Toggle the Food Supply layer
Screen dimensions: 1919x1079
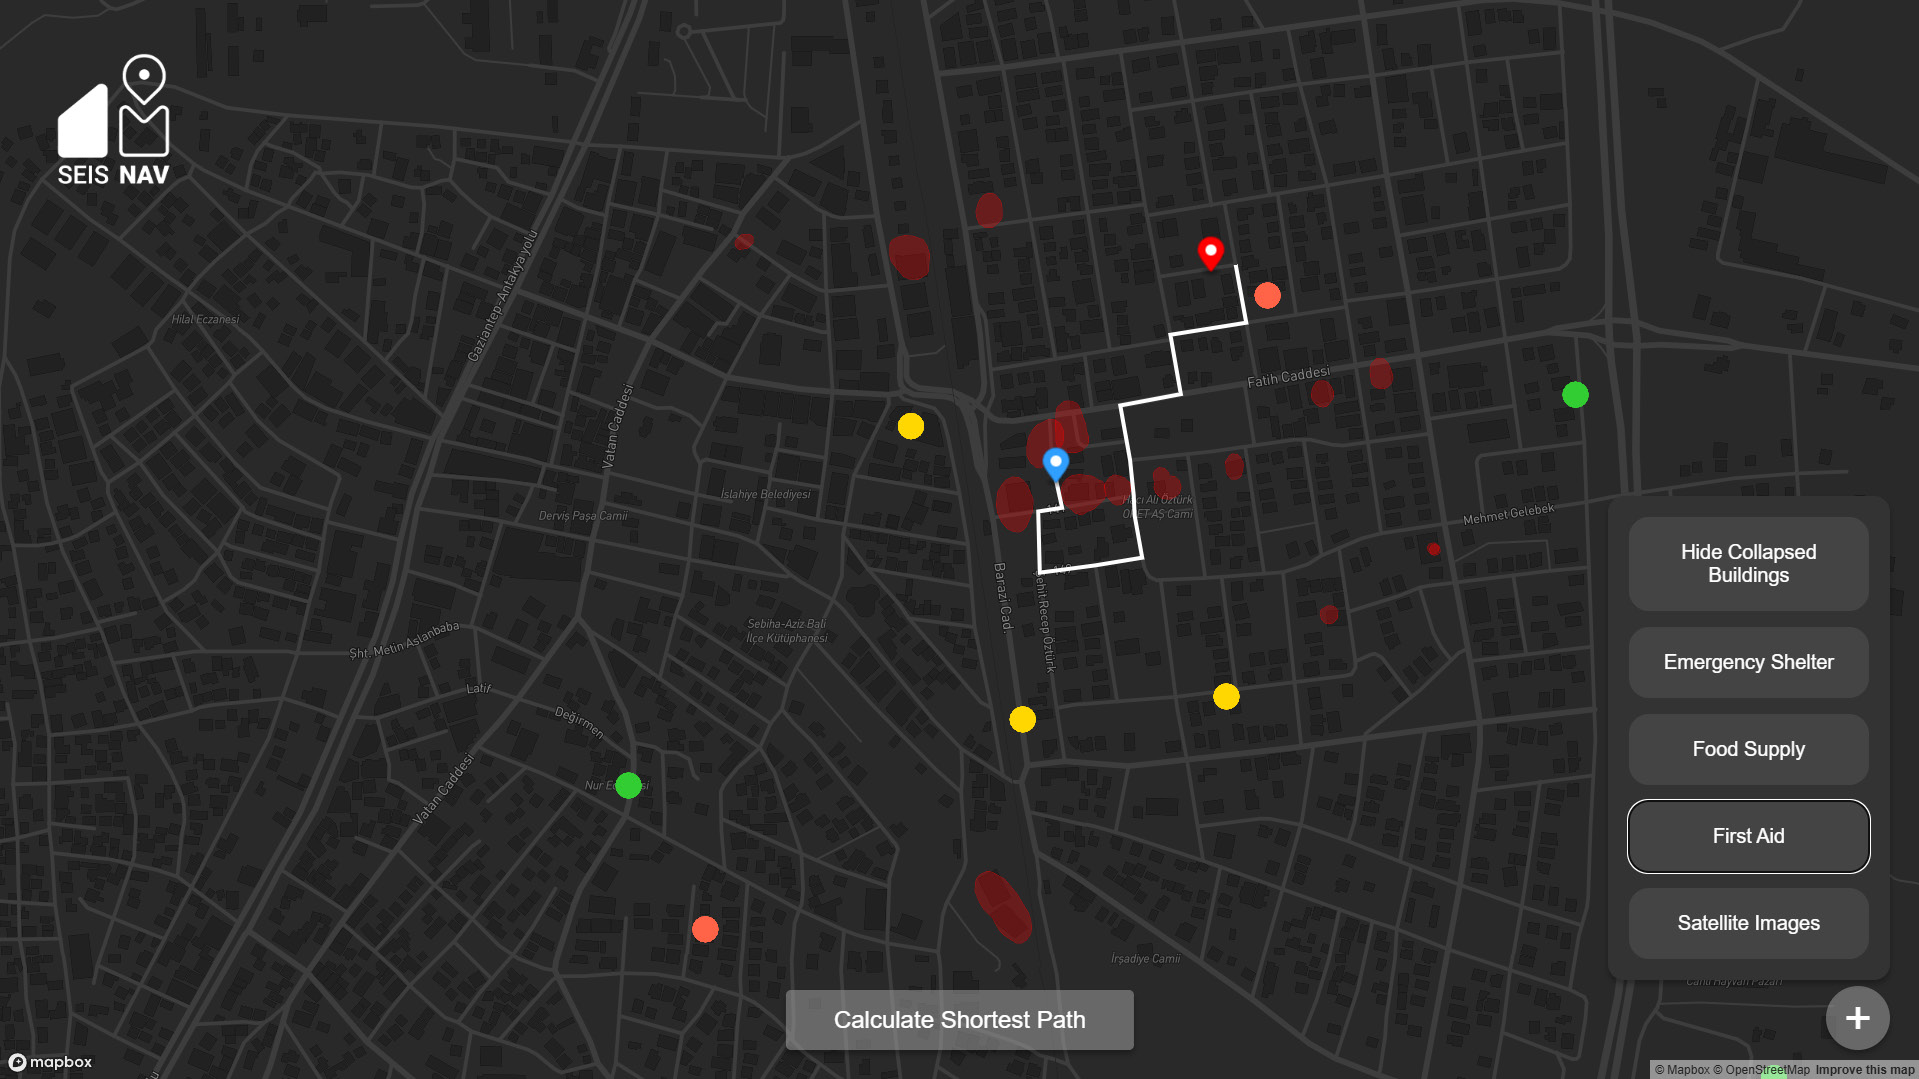click(x=1748, y=749)
